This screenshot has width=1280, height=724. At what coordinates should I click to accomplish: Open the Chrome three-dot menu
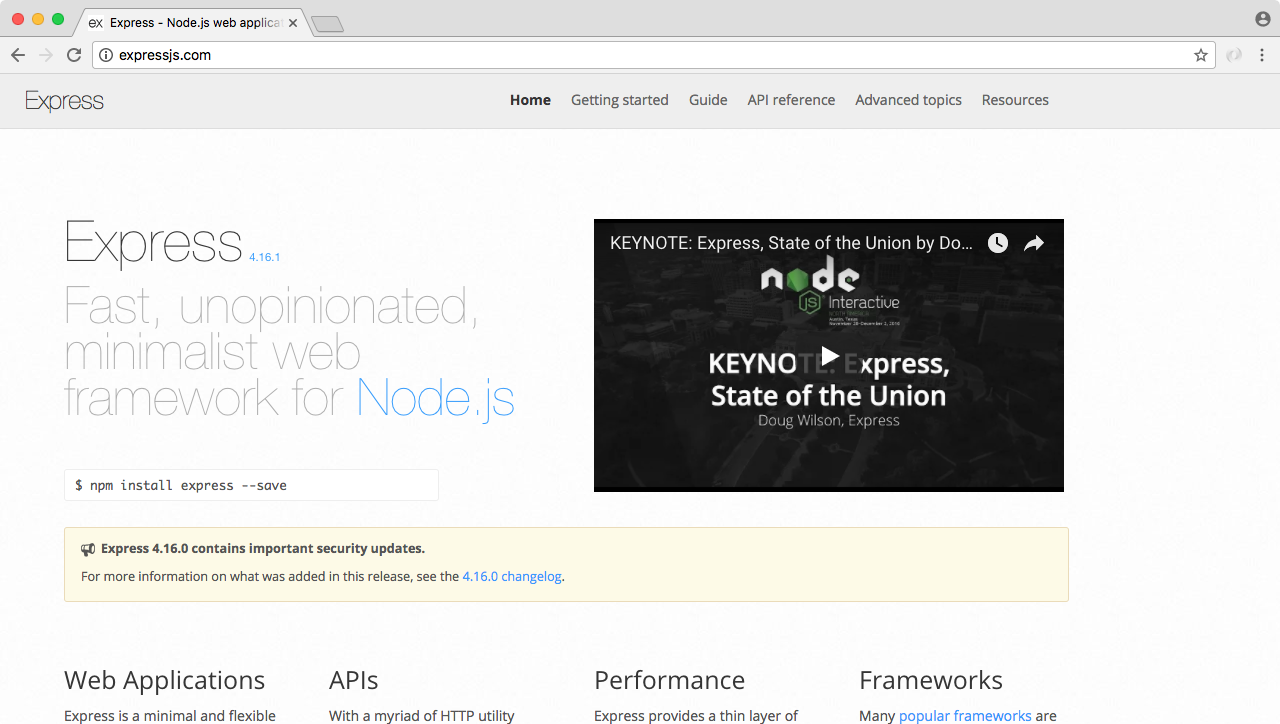1262,56
